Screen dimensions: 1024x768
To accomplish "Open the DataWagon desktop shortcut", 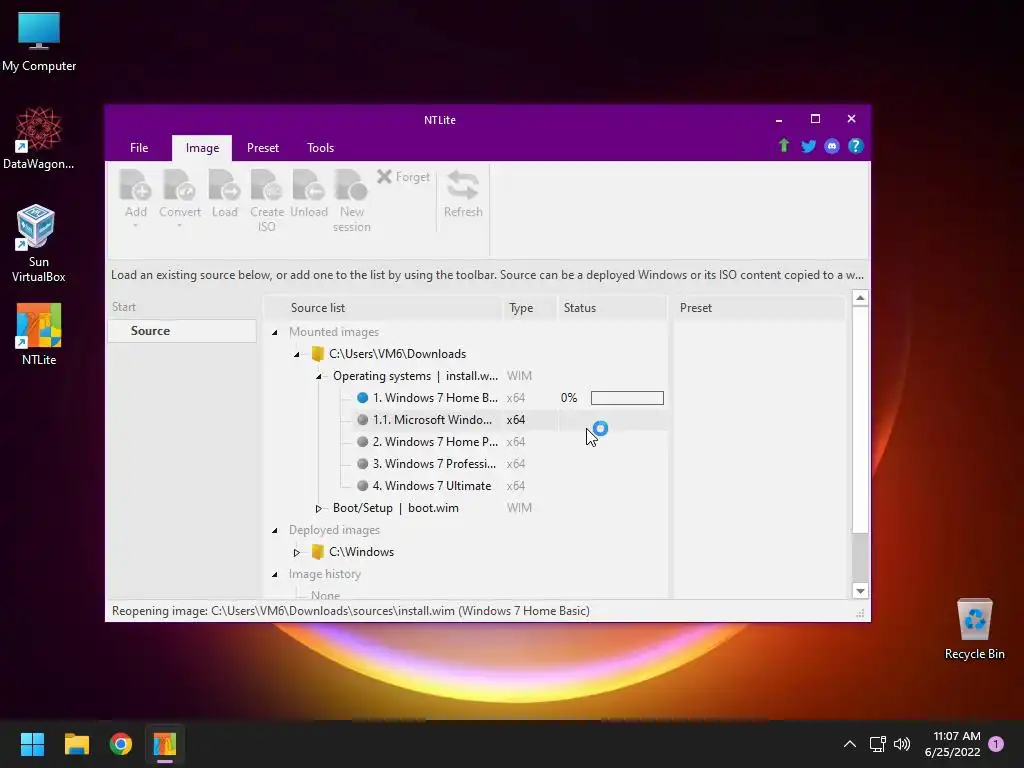I will [x=39, y=138].
